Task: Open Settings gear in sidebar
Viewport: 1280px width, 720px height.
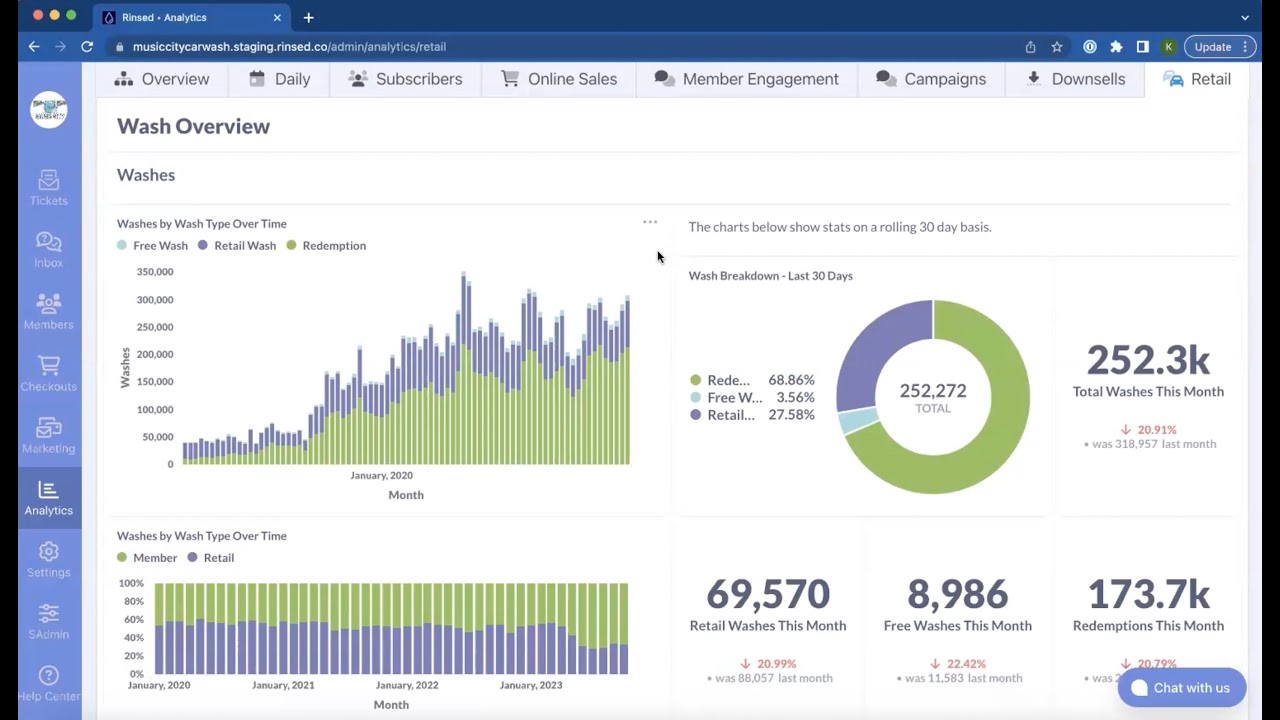Action: (x=48, y=560)
